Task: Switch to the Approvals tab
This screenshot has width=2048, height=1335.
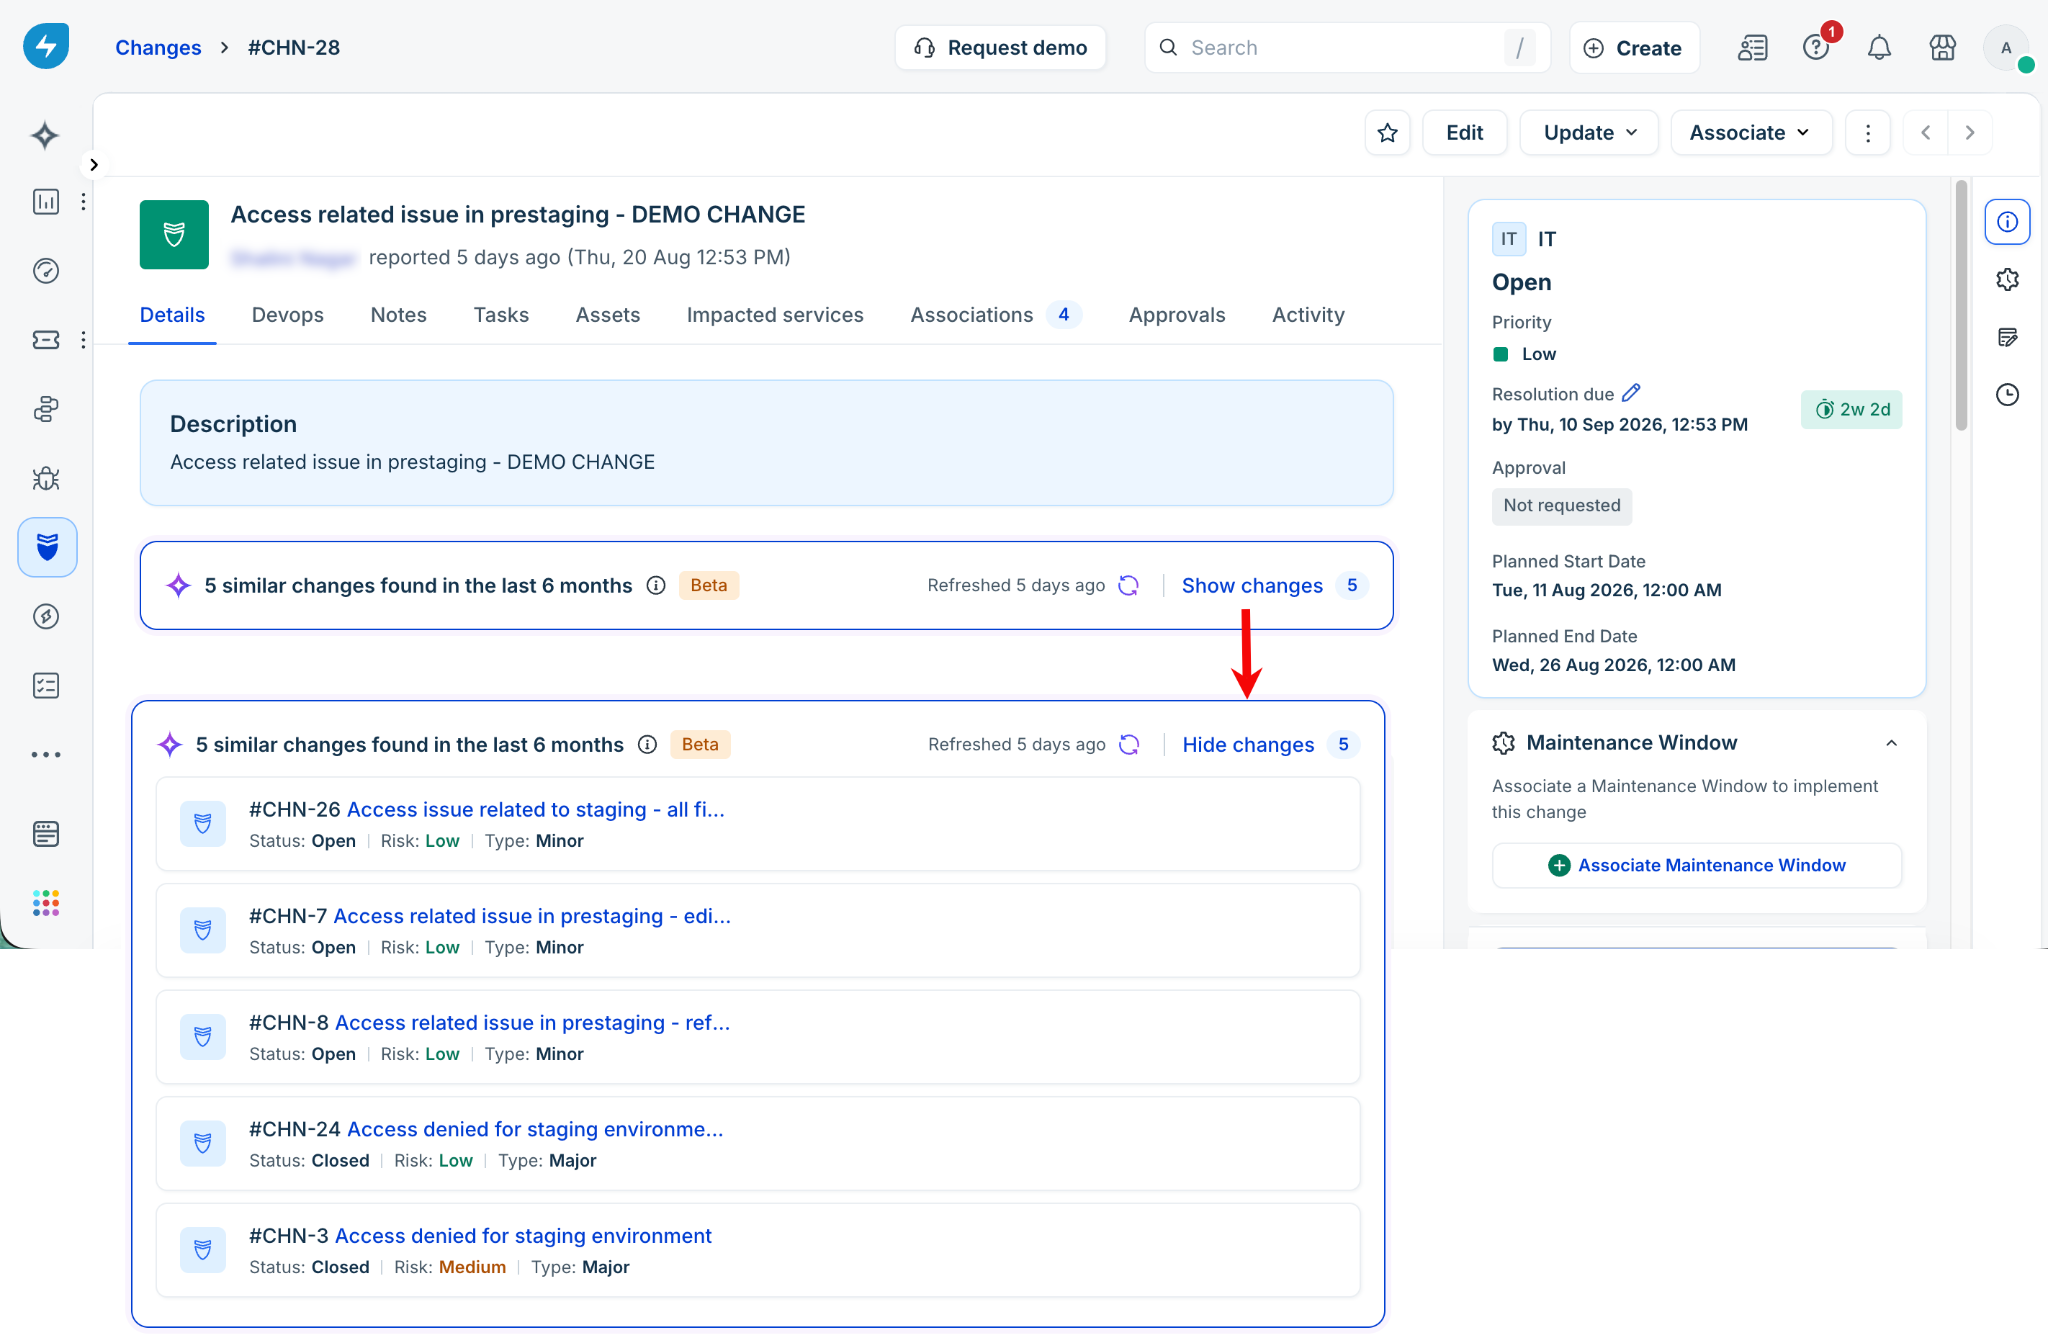Action: pos(1177,315)
